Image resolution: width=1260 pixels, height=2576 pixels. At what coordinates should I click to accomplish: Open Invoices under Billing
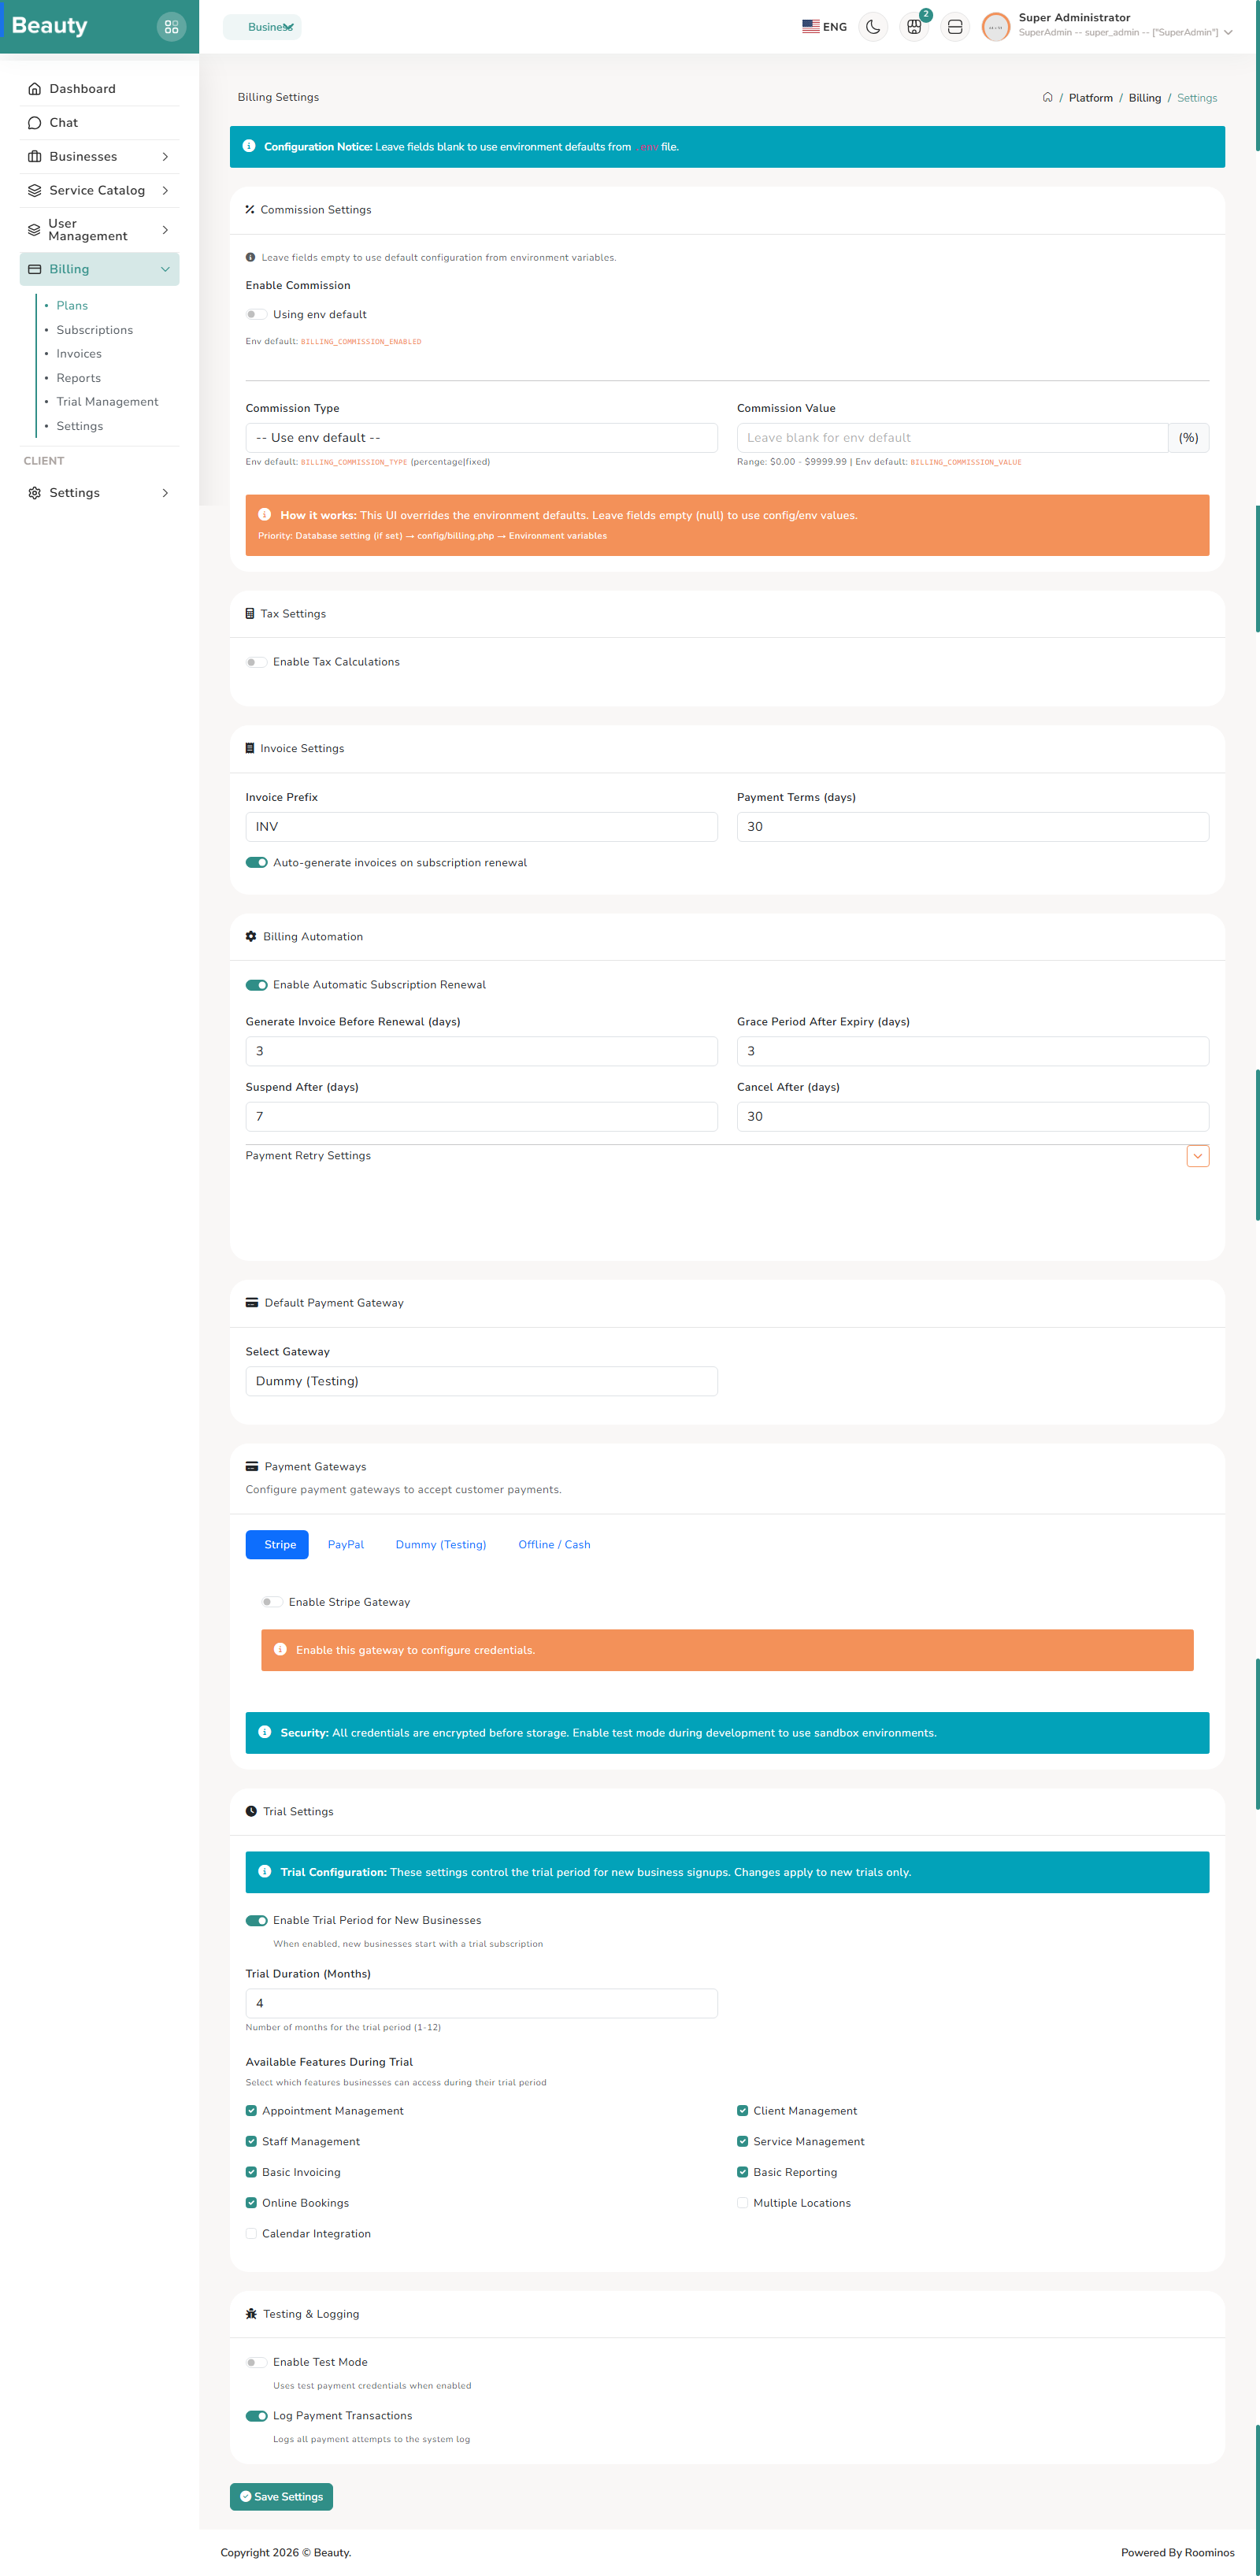click(x=79, y=354)
